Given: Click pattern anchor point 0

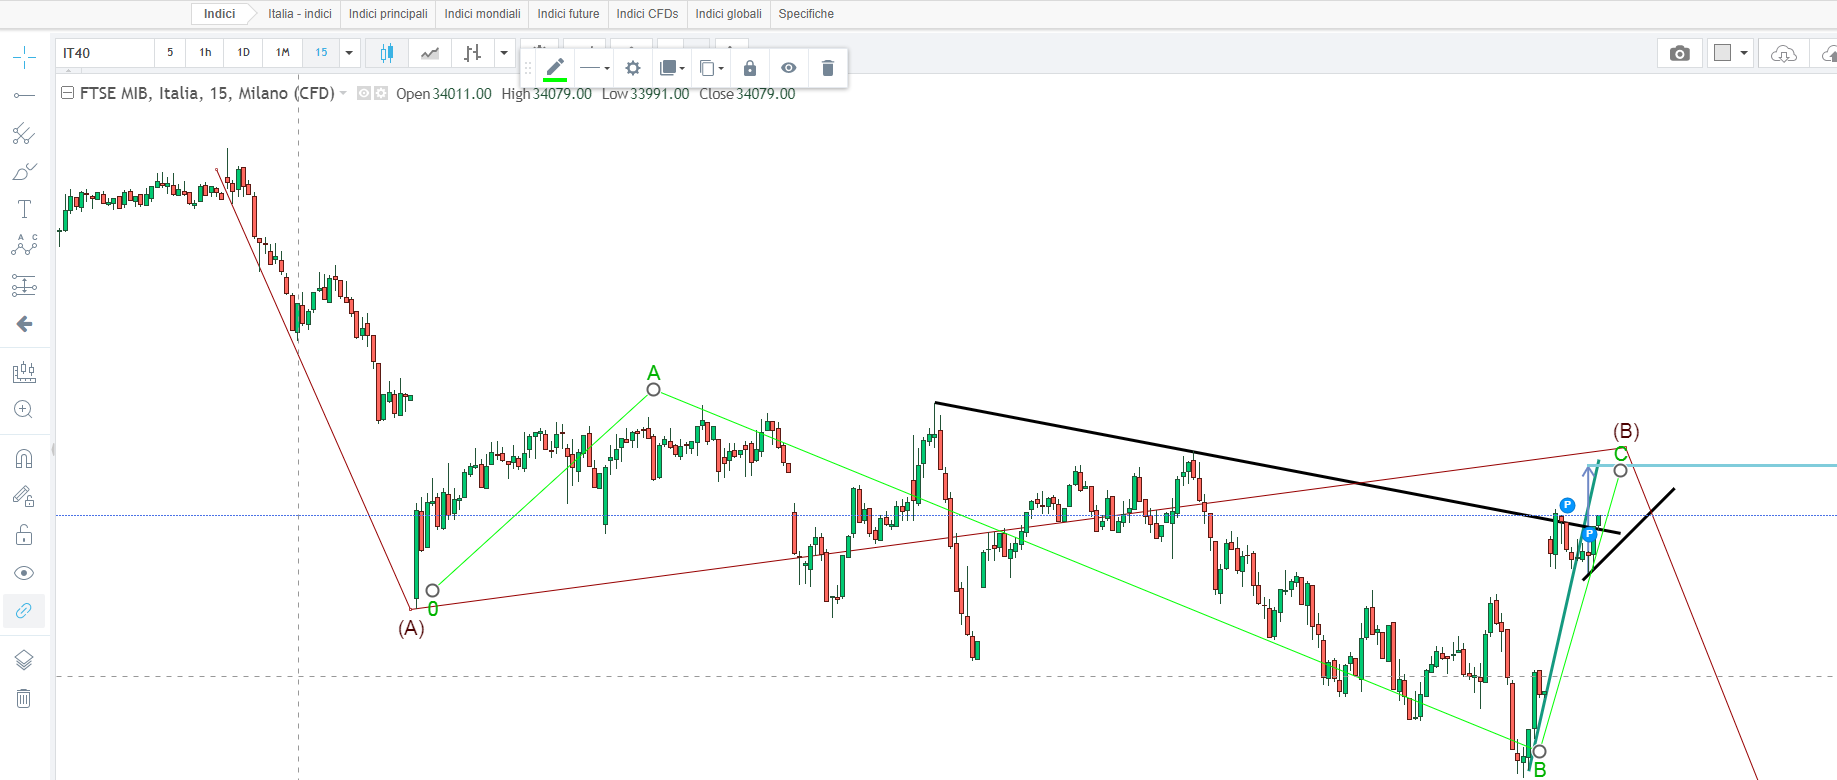Looking at the screenshot, I should click(432, 591).
